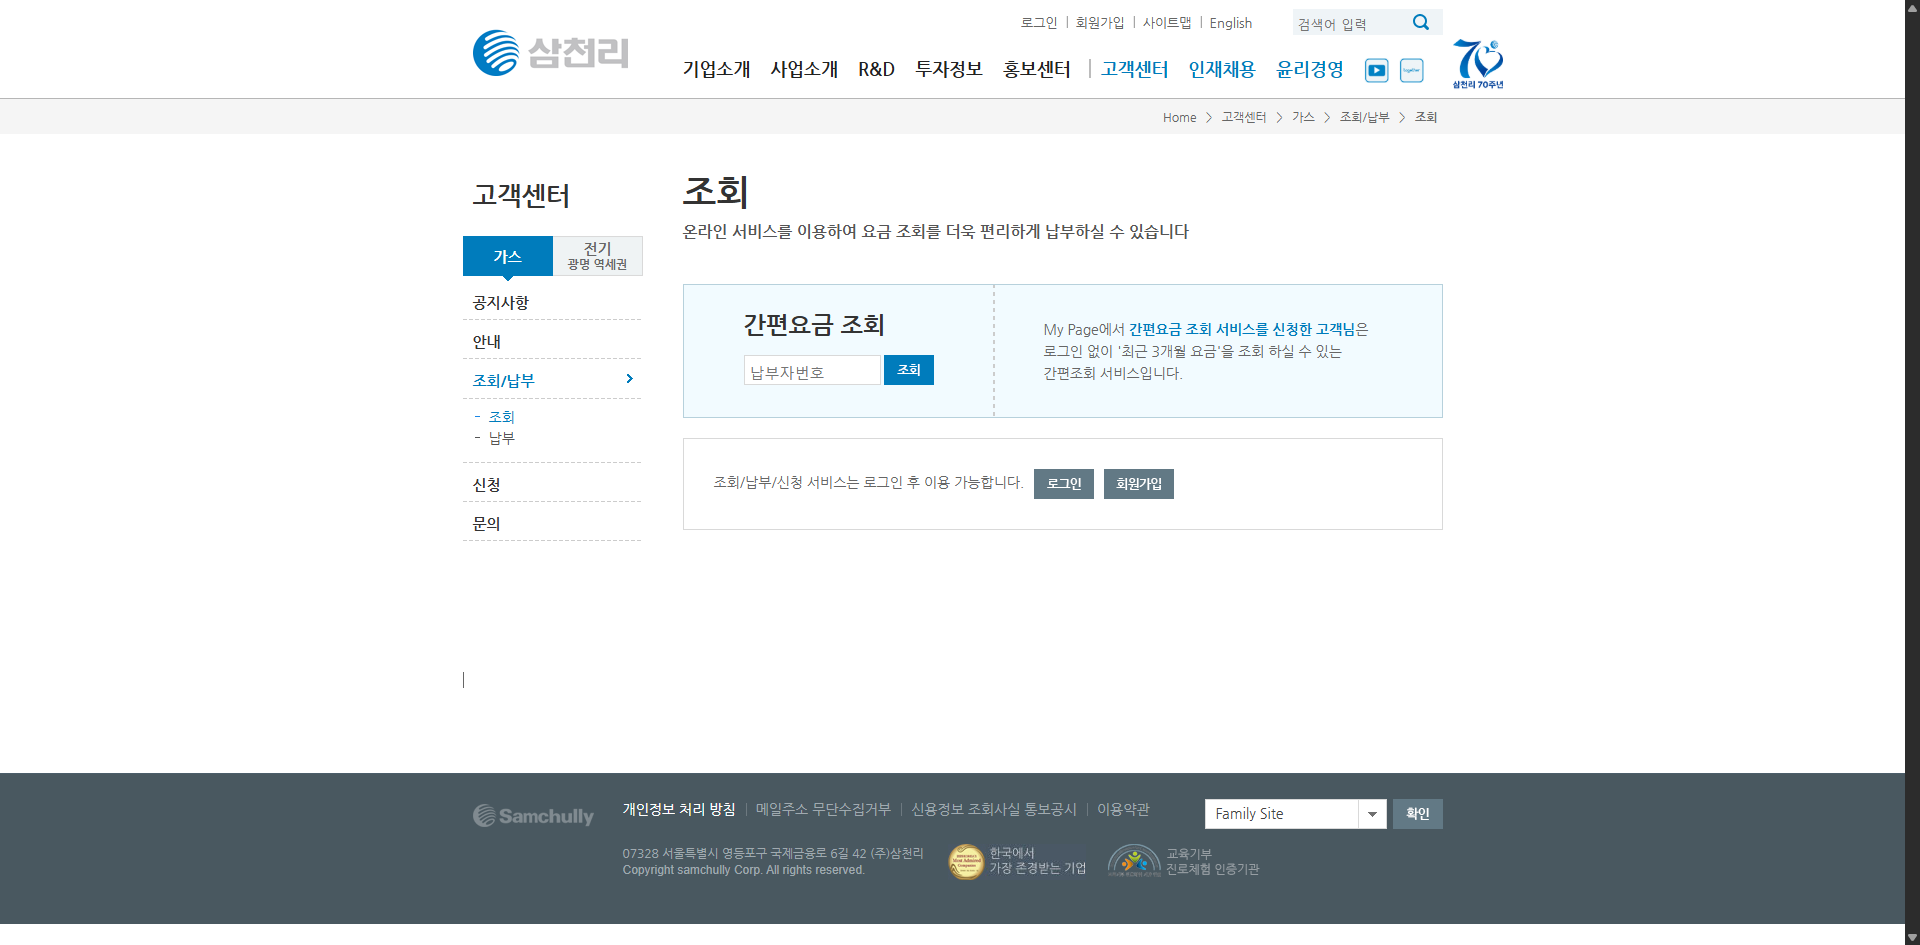Click the page scrollbar down arrow
Screen dimensions: 1920x945
pos(1912,937)
